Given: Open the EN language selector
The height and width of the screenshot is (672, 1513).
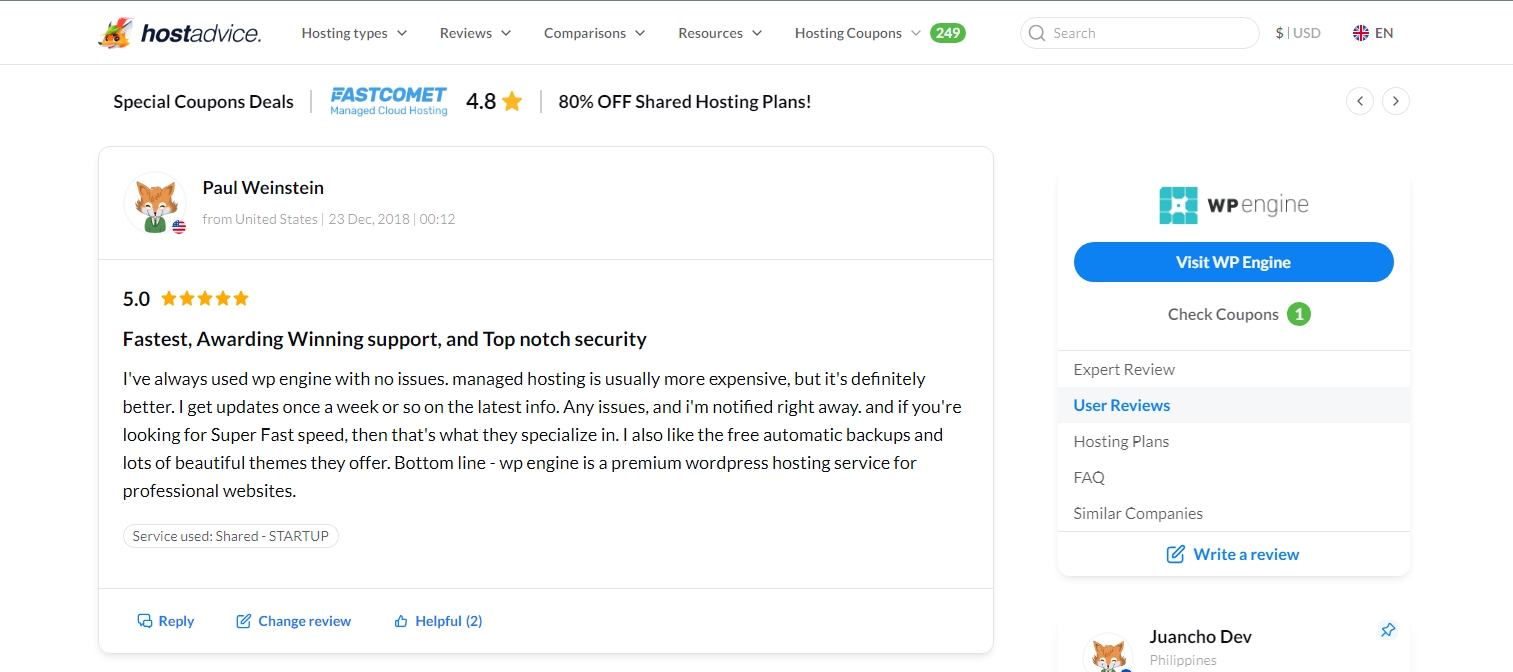Looking at the screenshot, I should [x=1373, y=33].
